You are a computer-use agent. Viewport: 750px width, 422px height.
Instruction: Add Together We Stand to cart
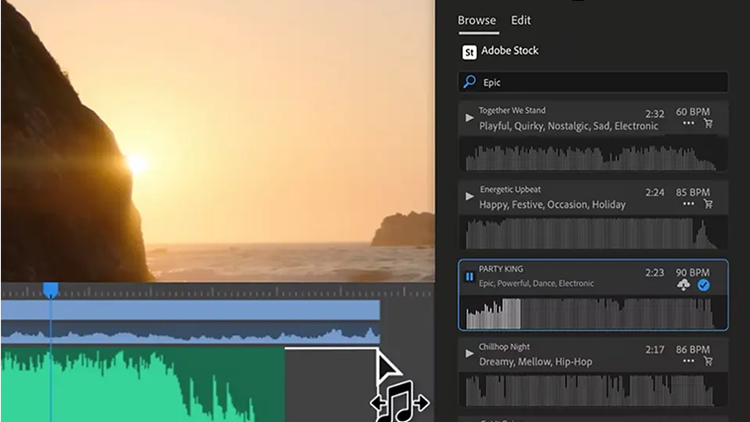[708, 123]
